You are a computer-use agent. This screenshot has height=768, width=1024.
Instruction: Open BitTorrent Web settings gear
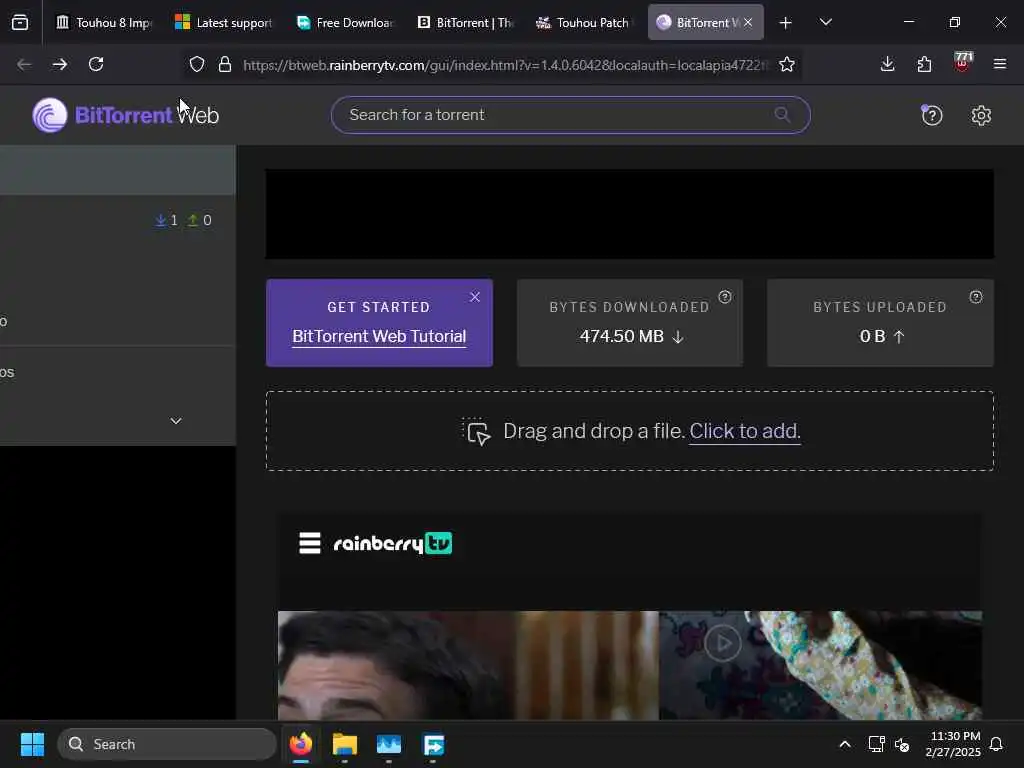[x=981, y=116]
